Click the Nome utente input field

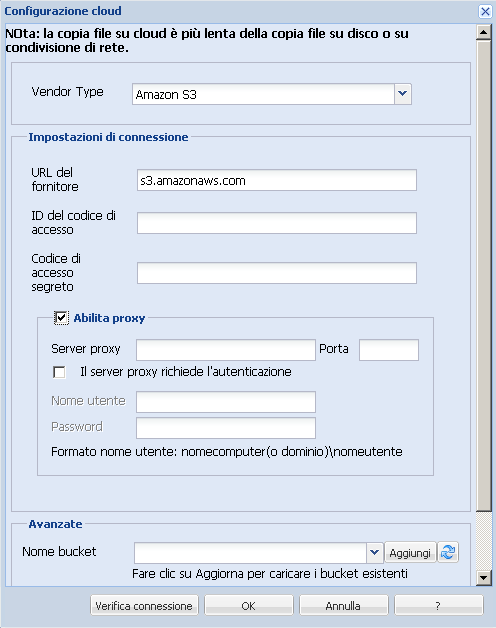tap(226, 402)
